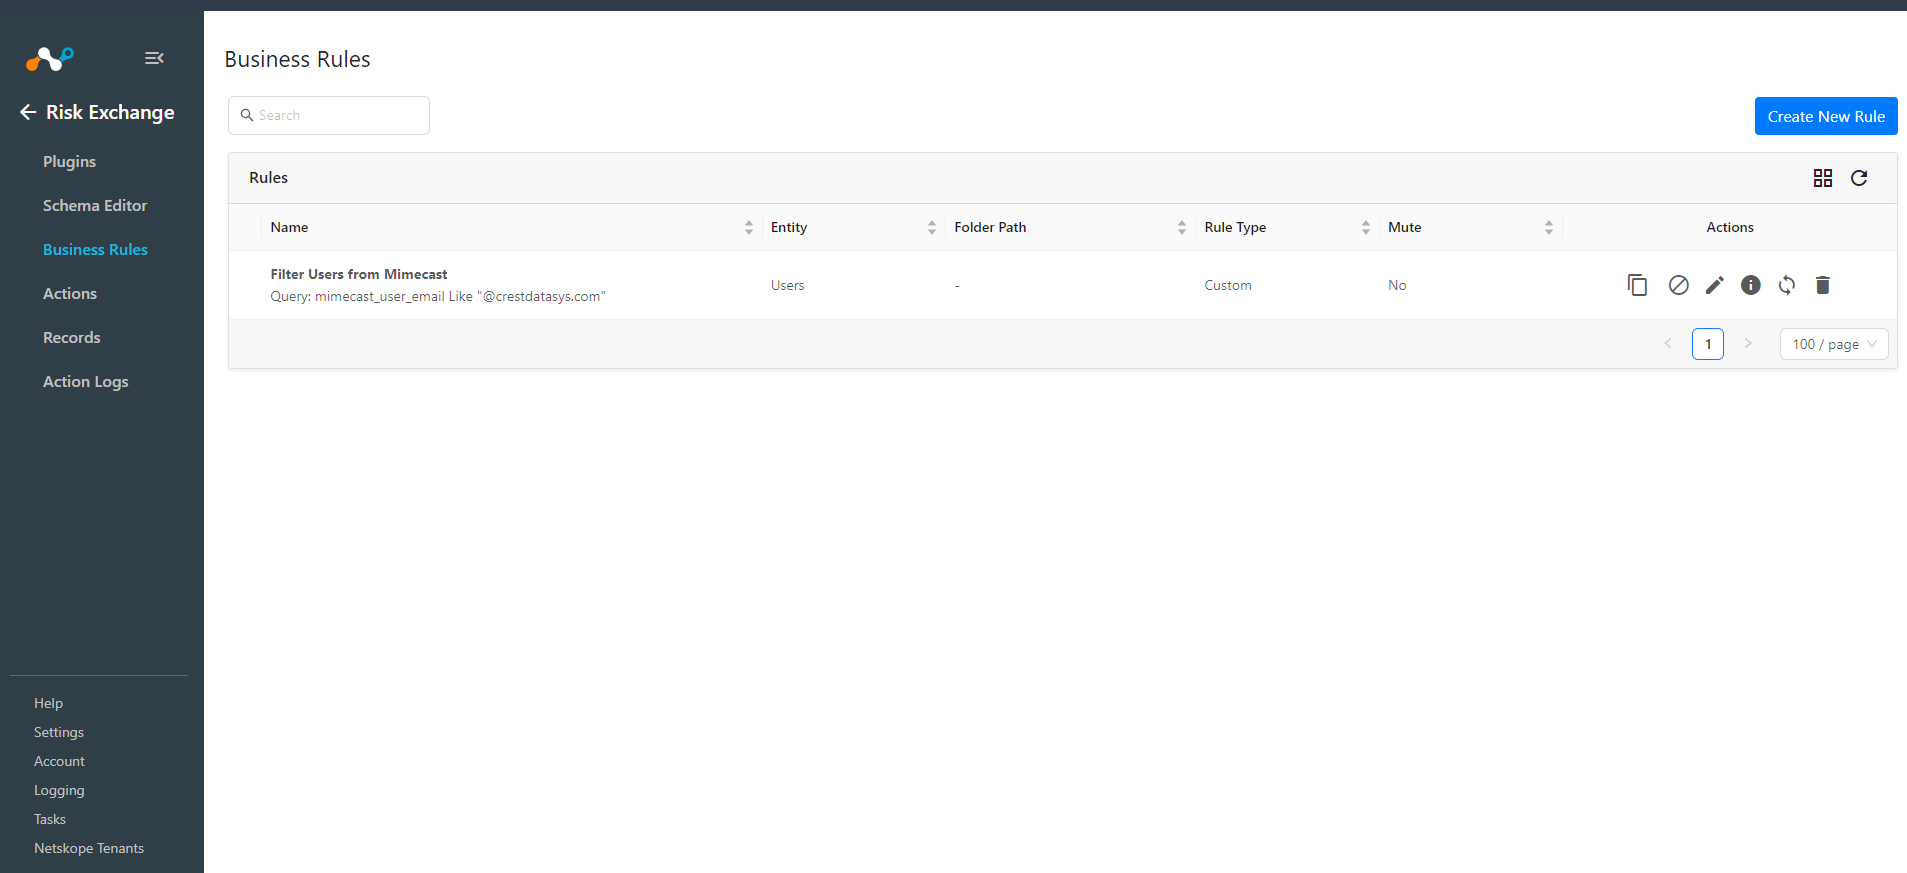Open Account link
The image size is (1907, 873).
click(59, 761)
